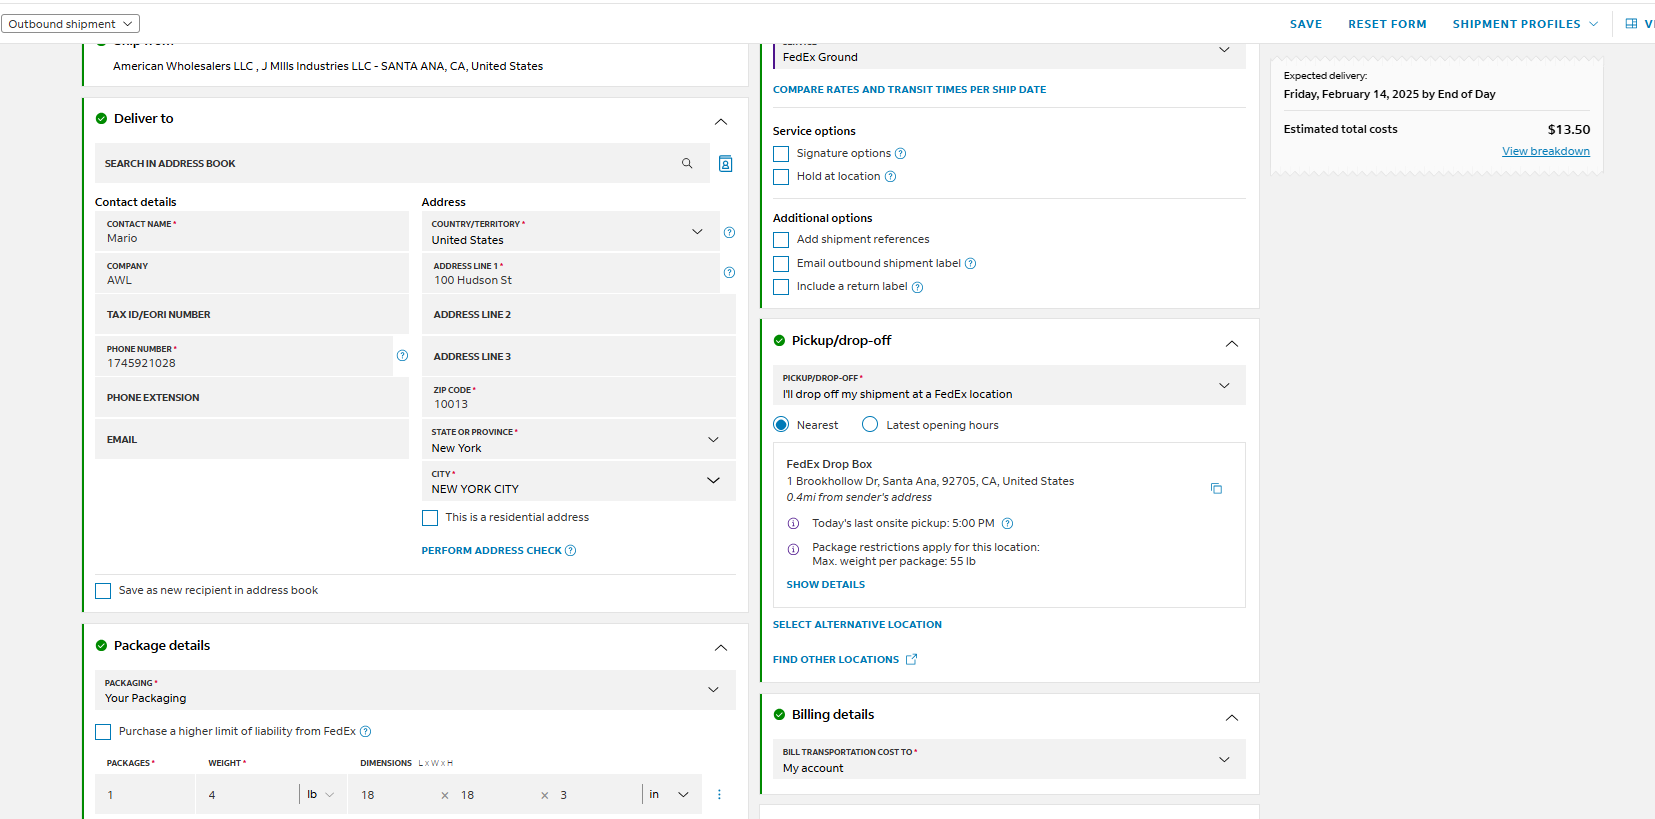Click RESET FORM

point(1387,24)
